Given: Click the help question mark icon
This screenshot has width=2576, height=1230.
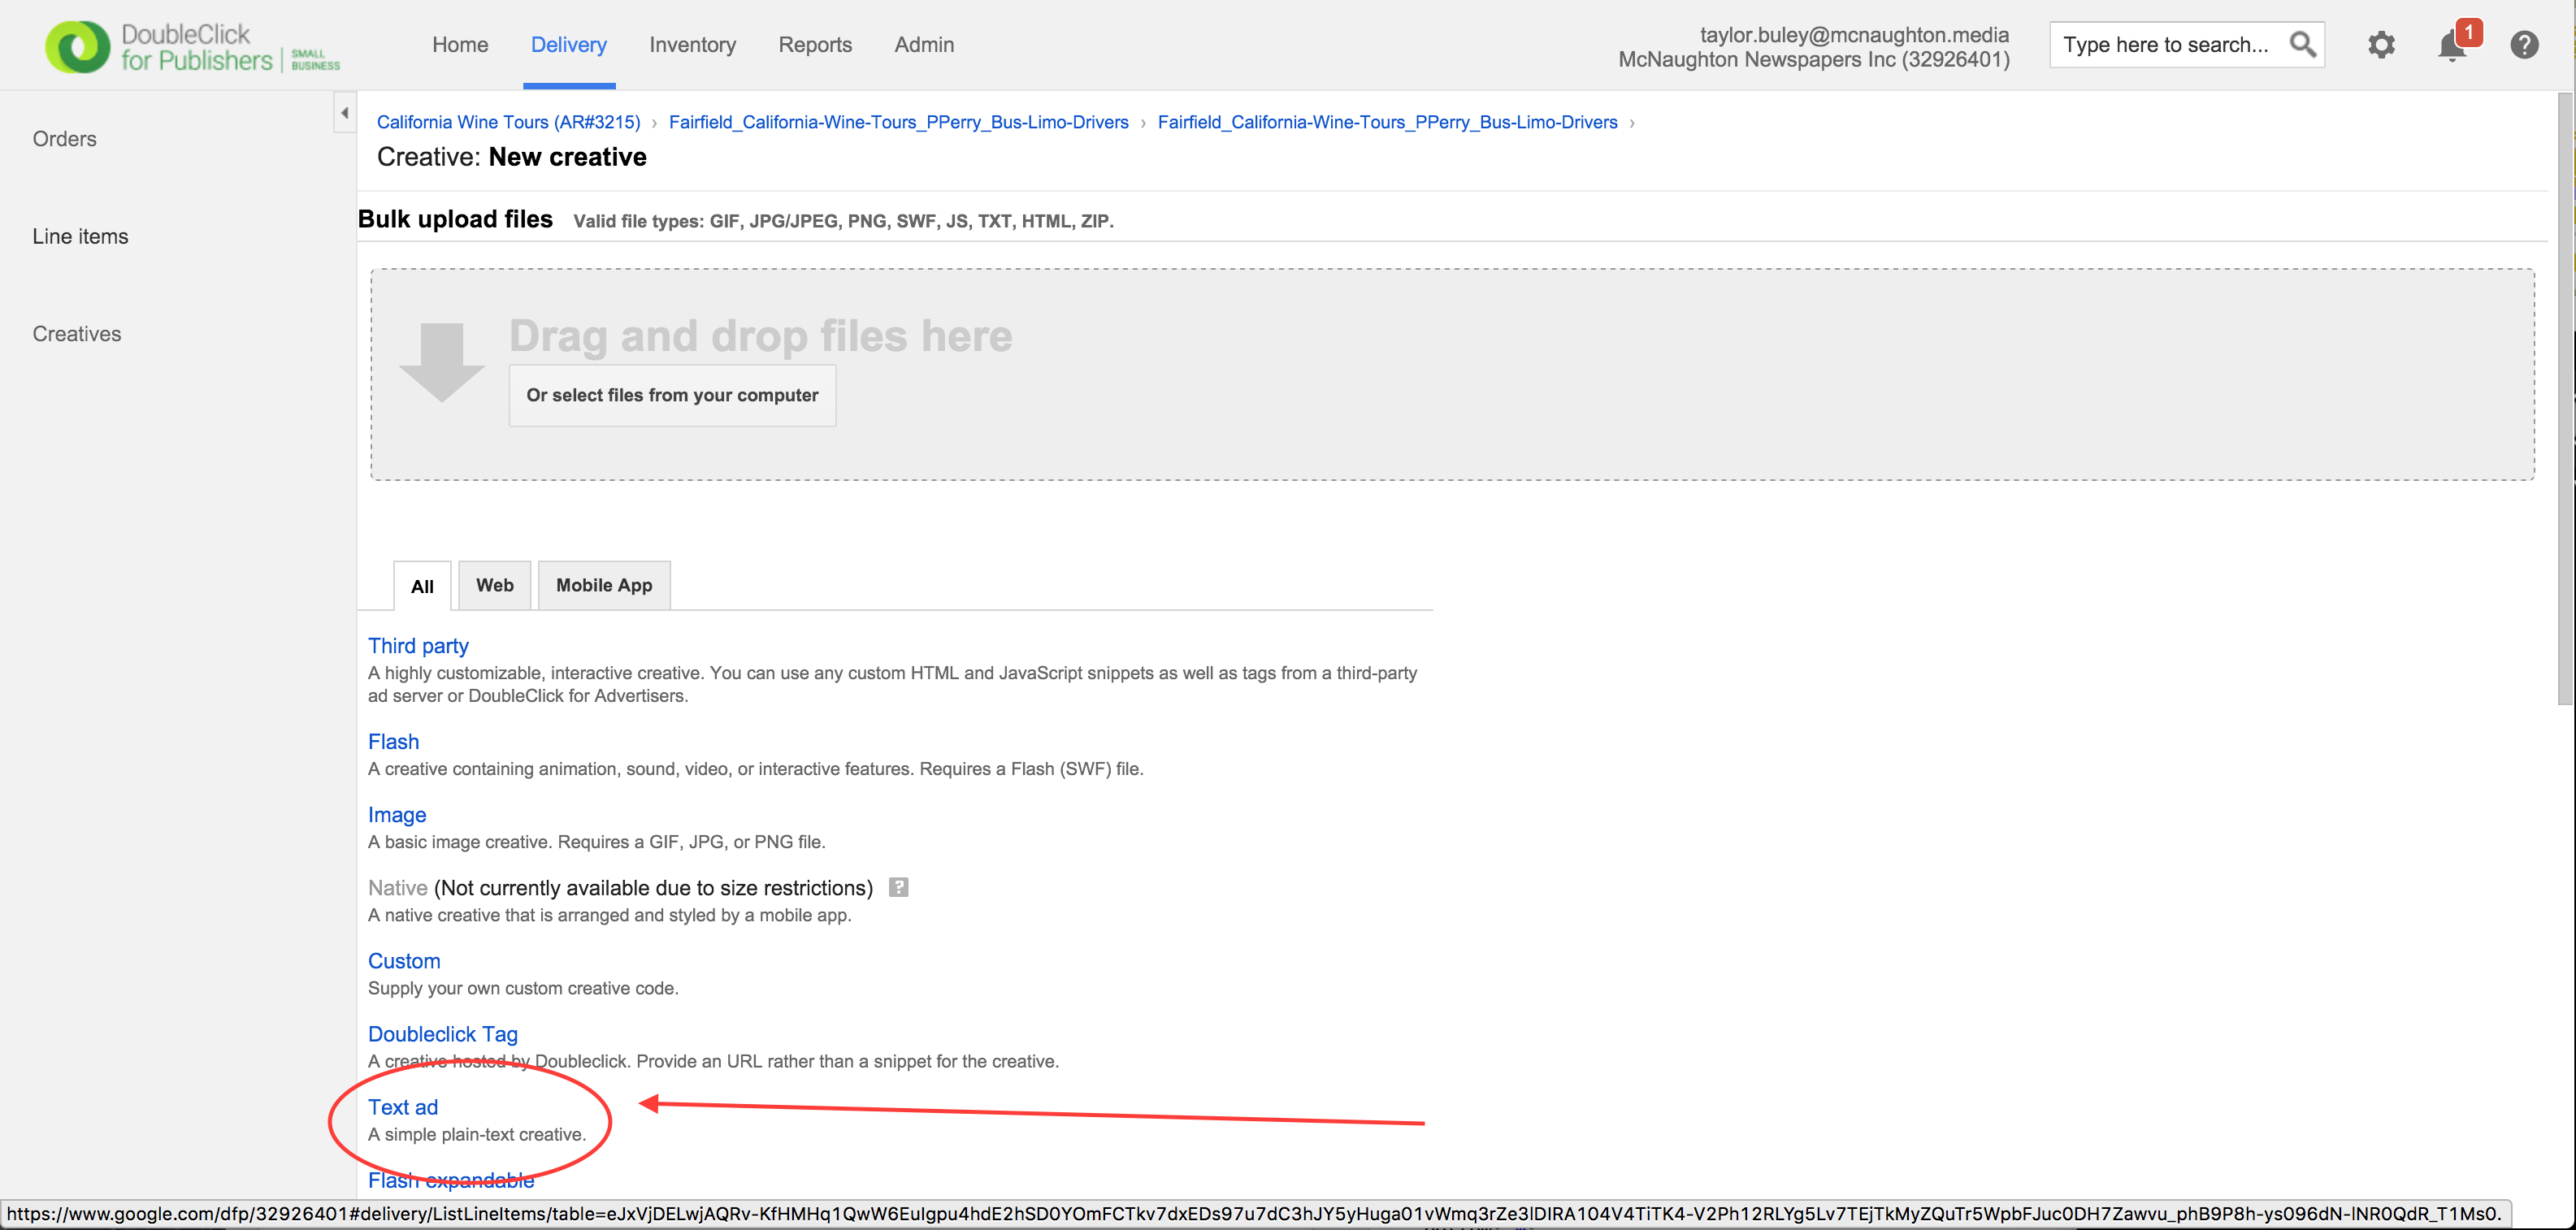Looking at the screenshot, I should 2523,45.
